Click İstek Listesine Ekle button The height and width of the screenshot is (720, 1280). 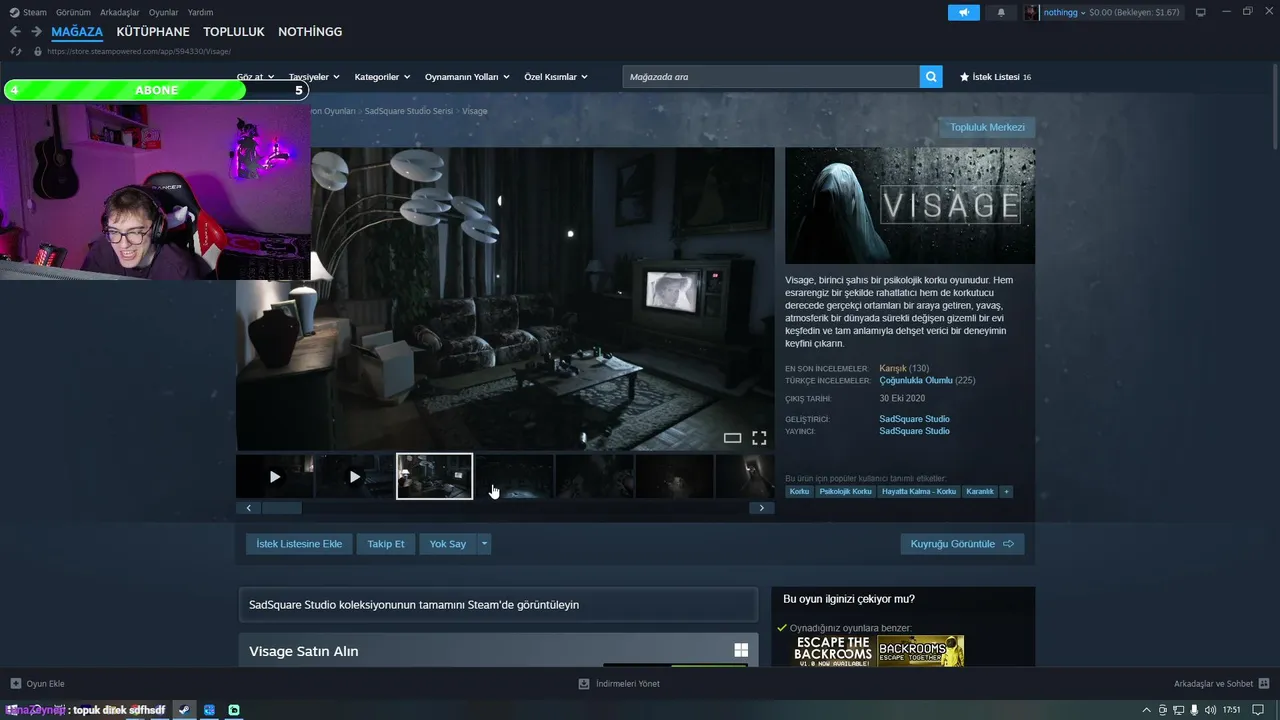click(x=299, y=544)
